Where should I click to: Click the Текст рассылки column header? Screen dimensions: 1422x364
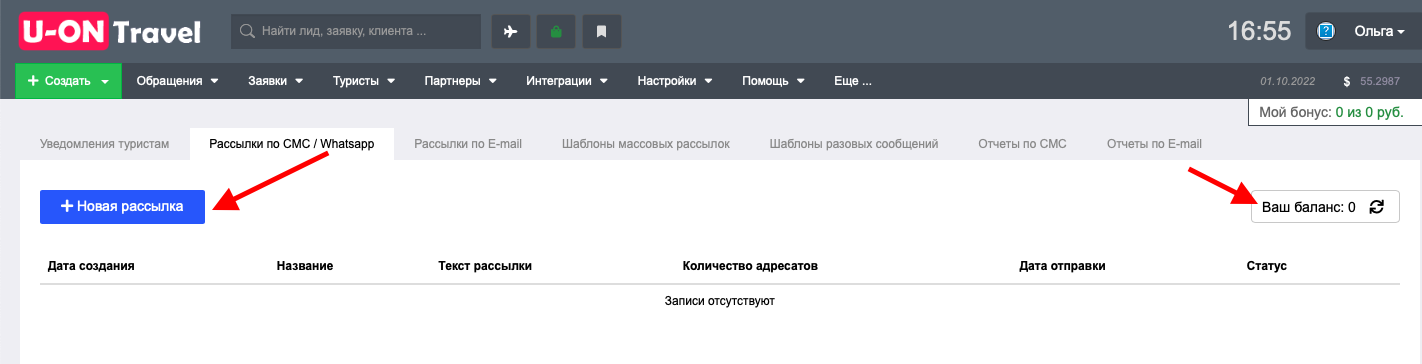point(485,266)
